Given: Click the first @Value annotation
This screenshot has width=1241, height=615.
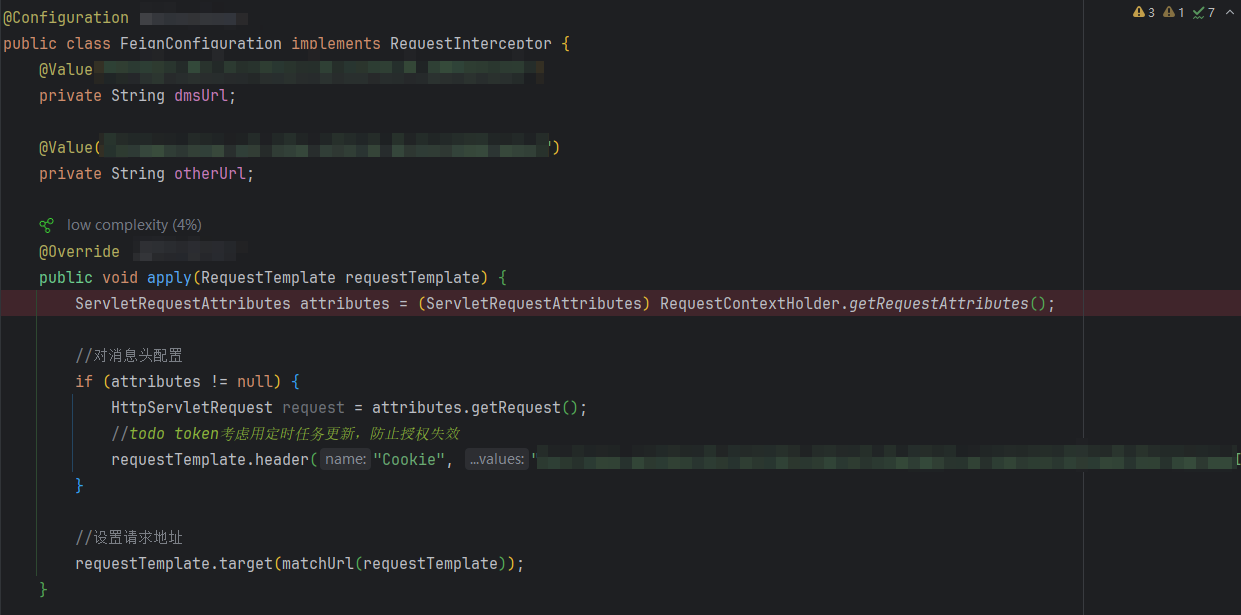Looking at the screenshot, I should pos(66,69).
